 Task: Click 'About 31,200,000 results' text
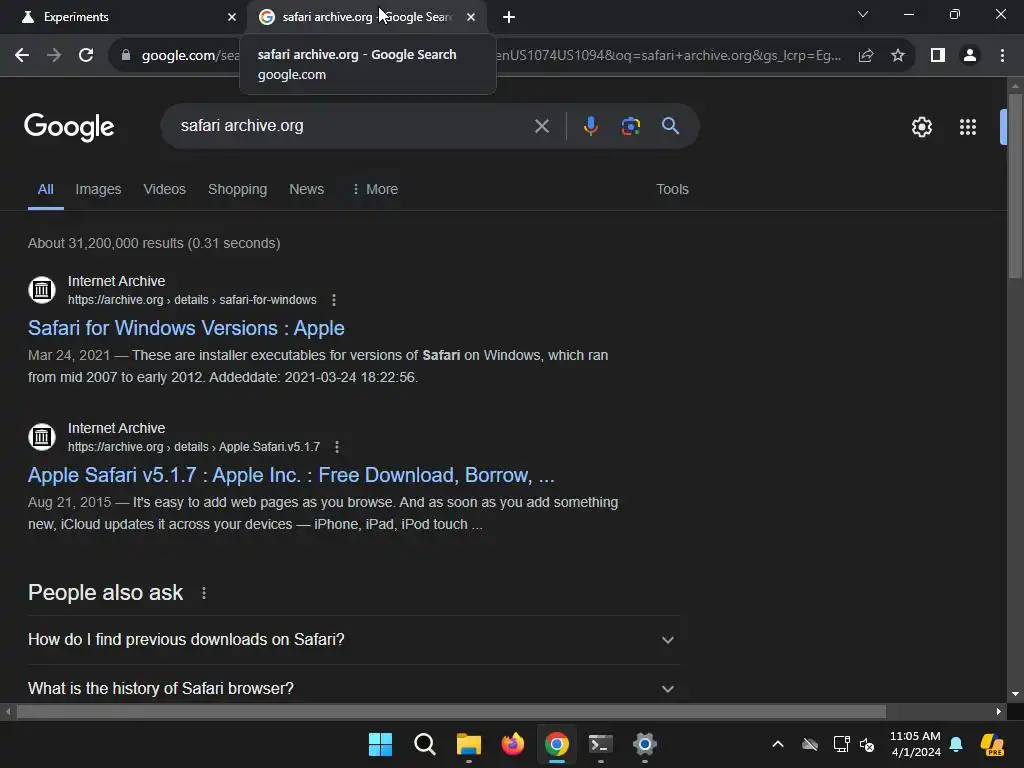106,244
